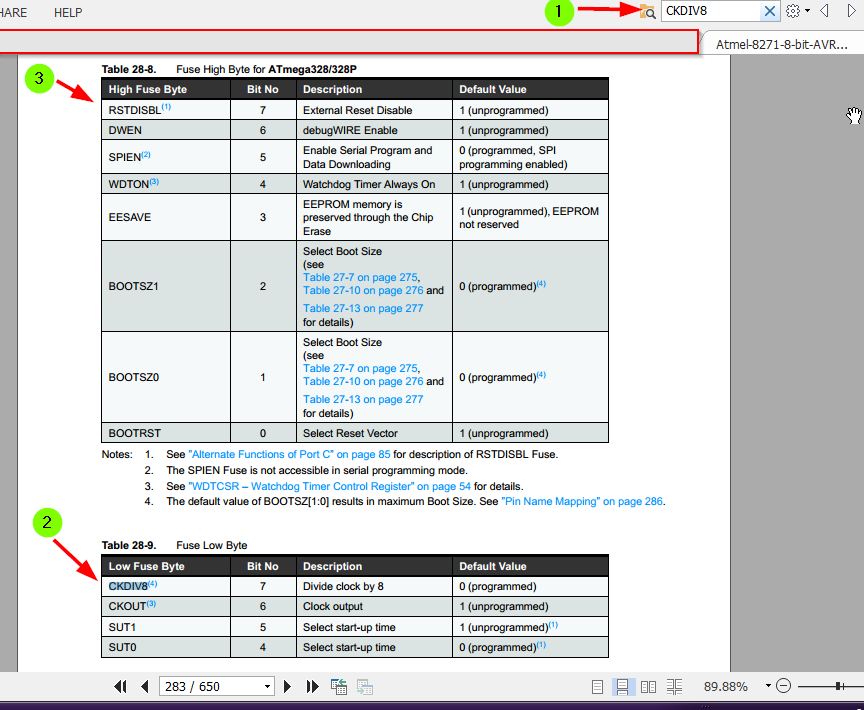Click into the CKDIV8 search field
864x710 pixels.
712,11
